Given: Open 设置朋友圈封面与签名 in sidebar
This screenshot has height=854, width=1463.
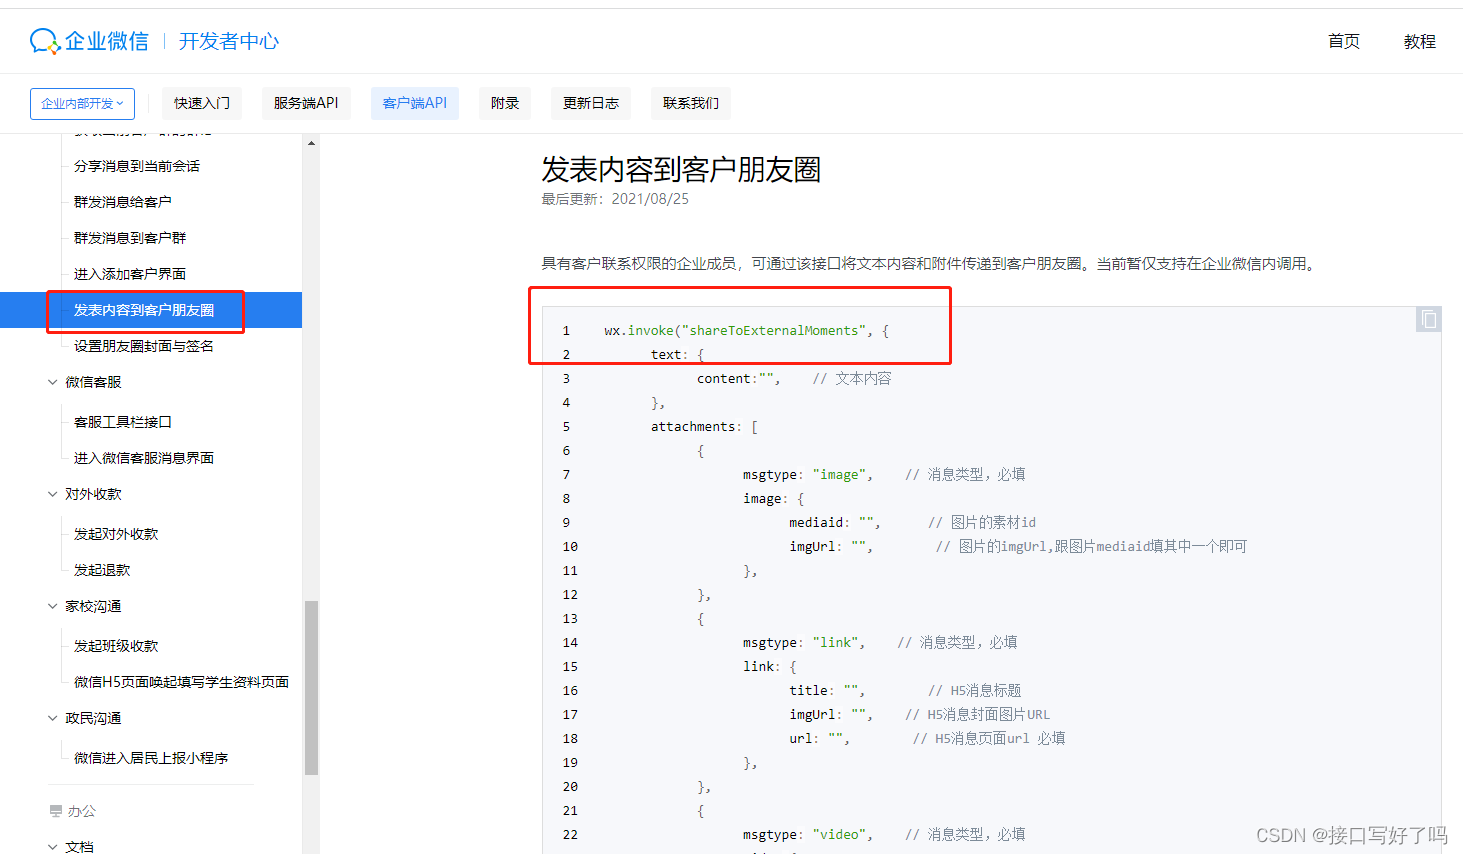Looking at the screenshot, I should pyautogui.click(x=144, y=346).
